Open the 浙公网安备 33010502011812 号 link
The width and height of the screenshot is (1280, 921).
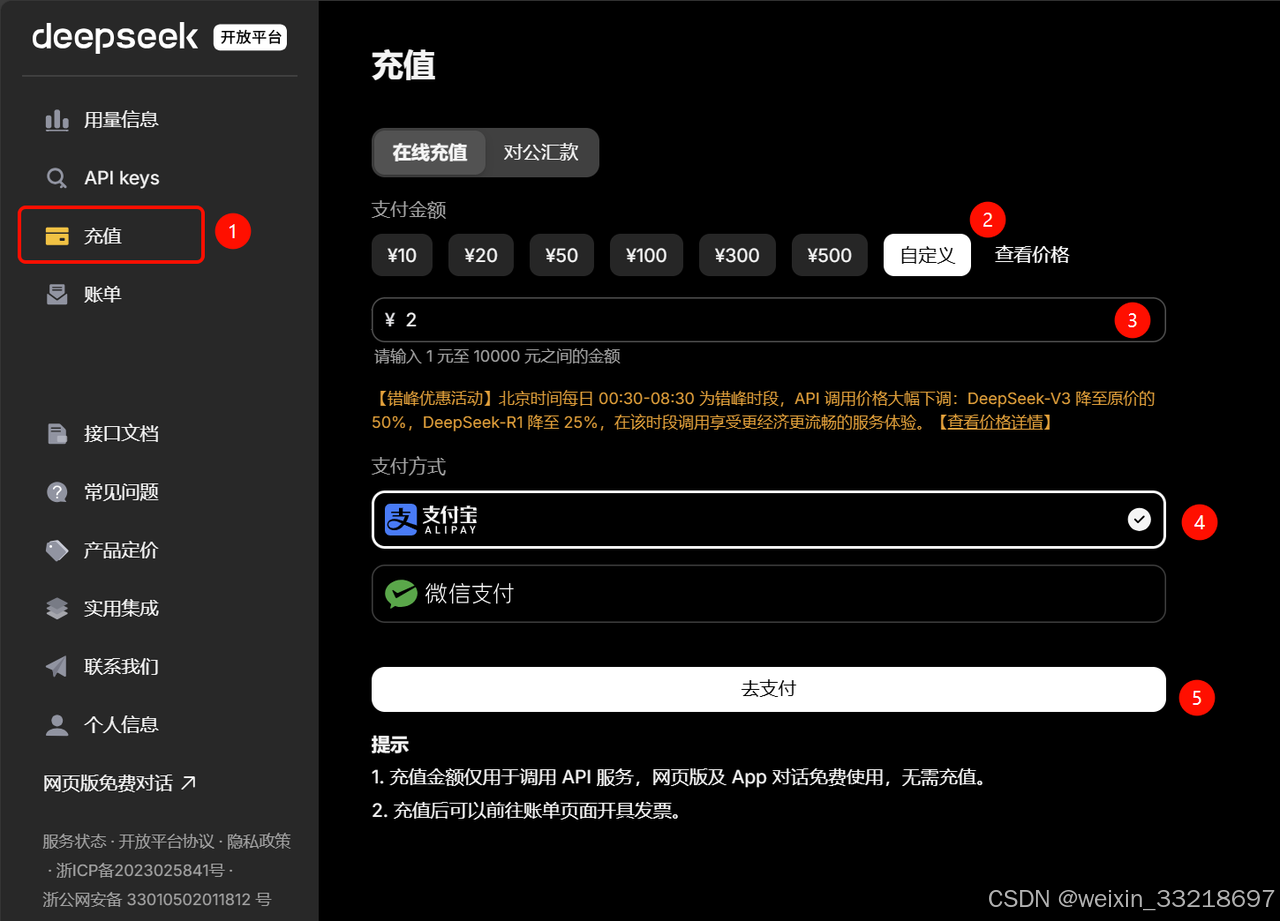point(157,899)
